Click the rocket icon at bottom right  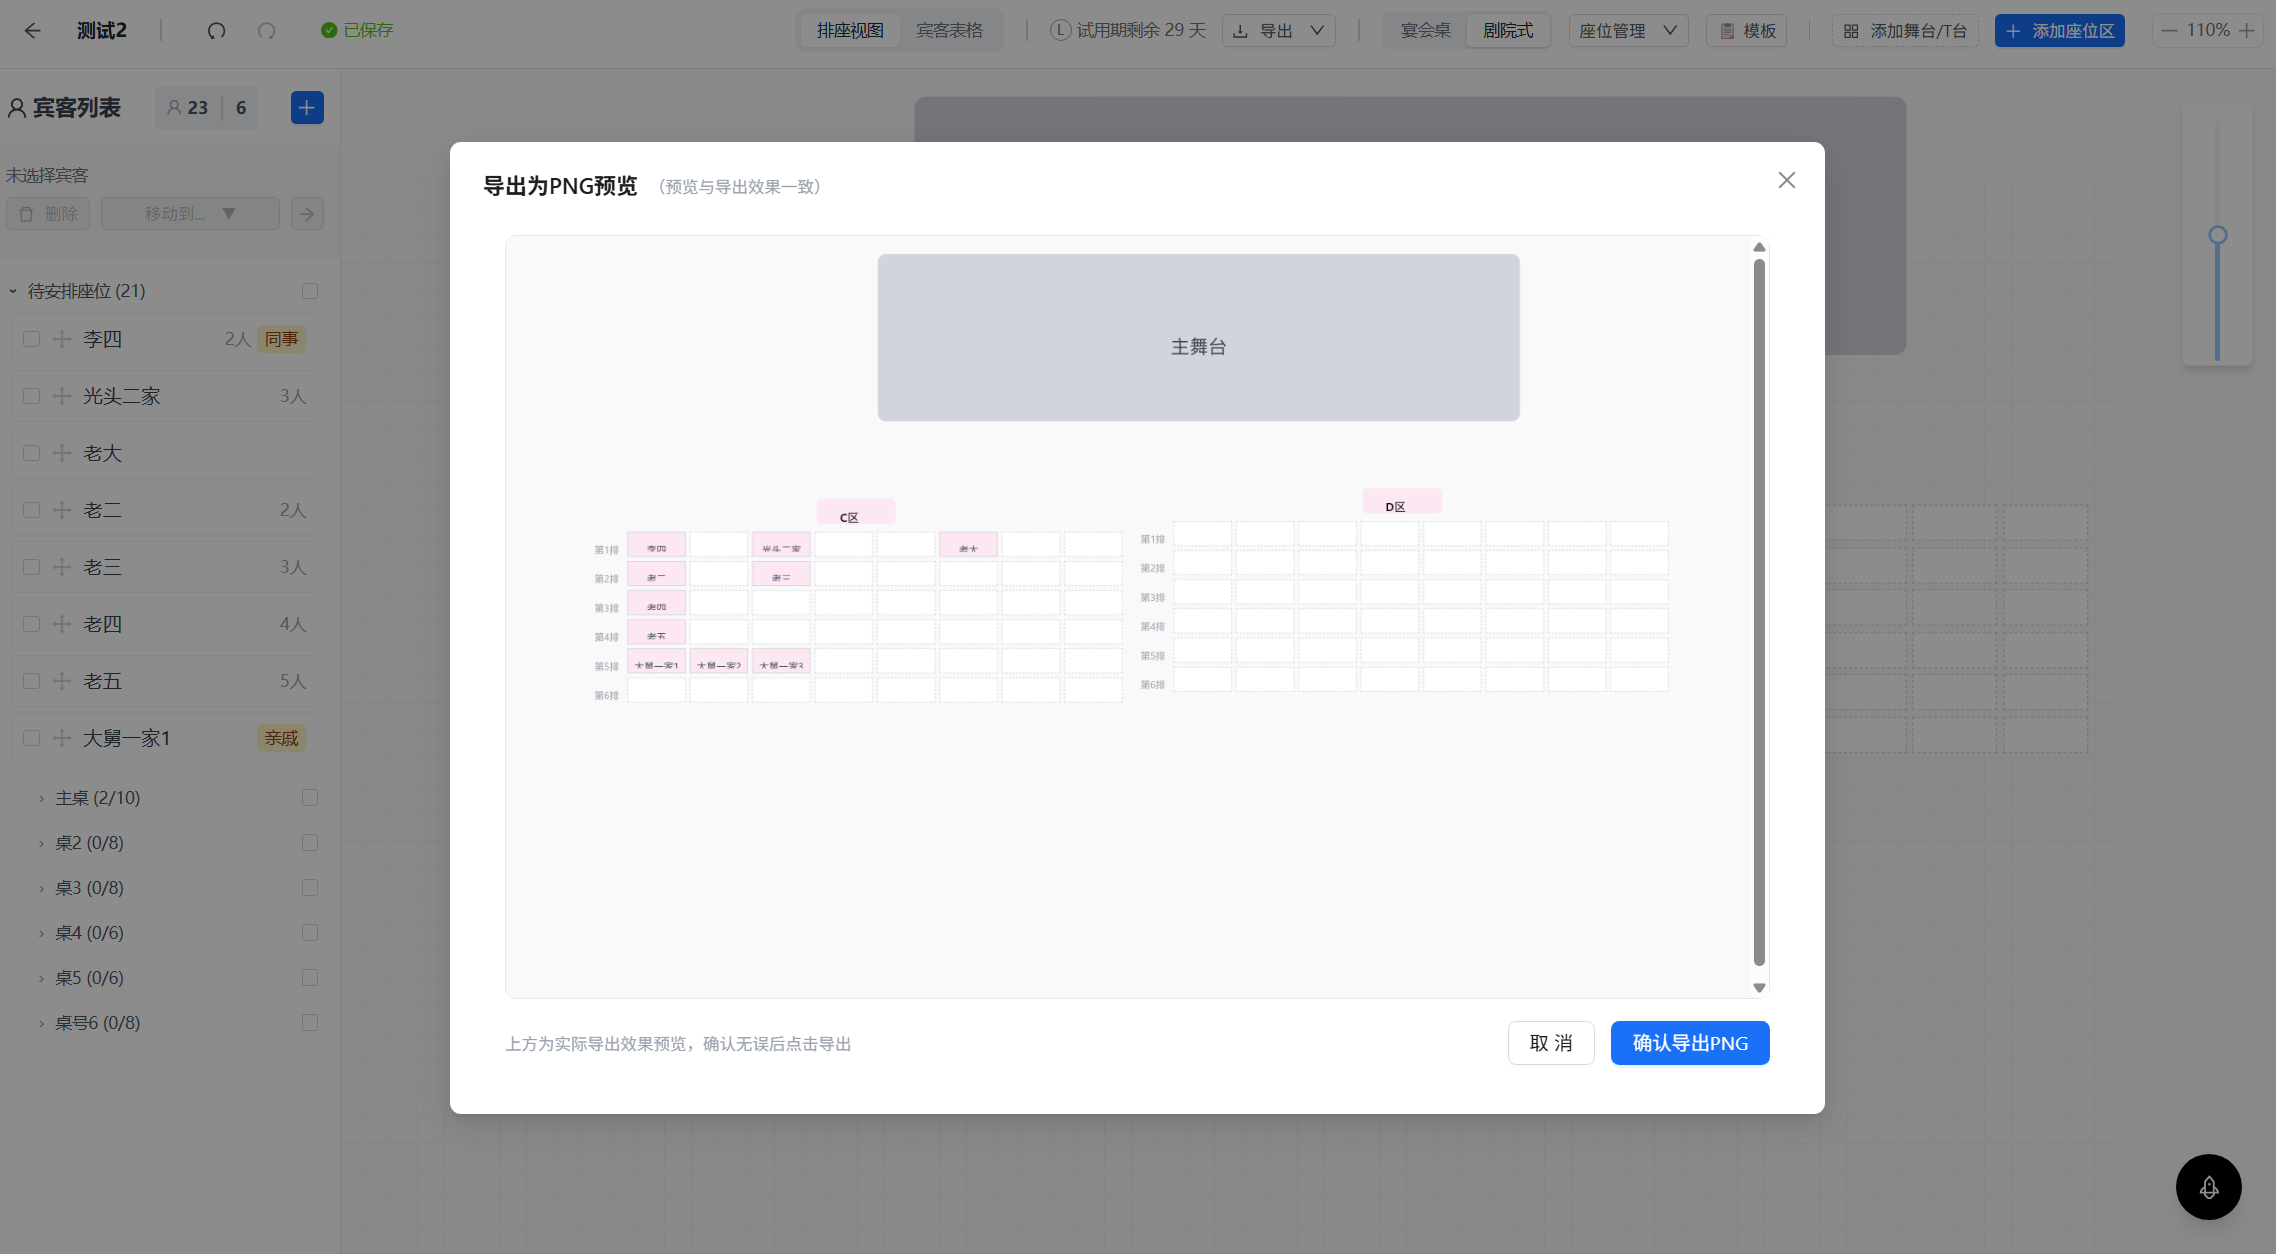[x=2209, y=1187]
